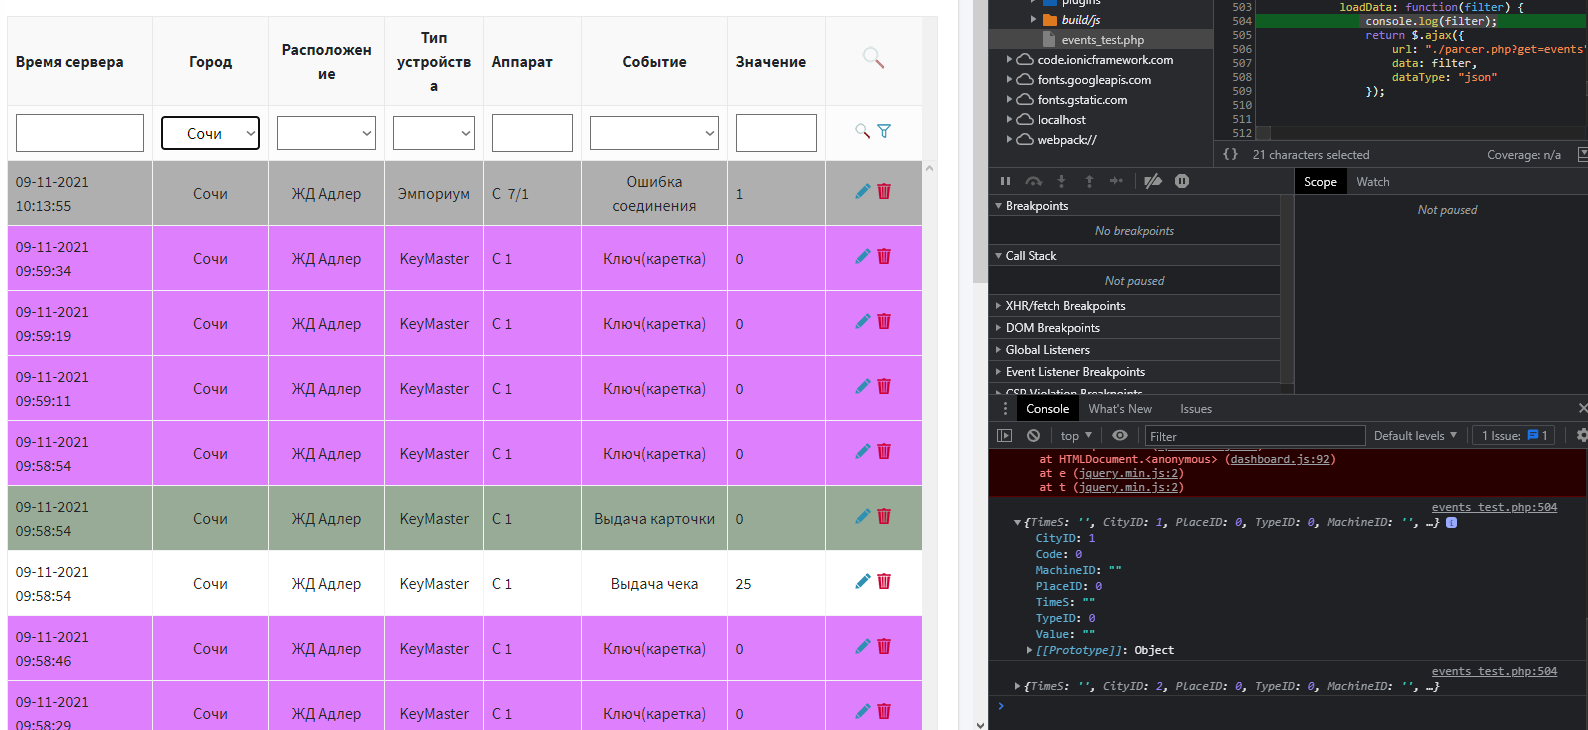Delete the Выдача чека row
Screen dimensions: 1588x730
[x=884, y=581]
